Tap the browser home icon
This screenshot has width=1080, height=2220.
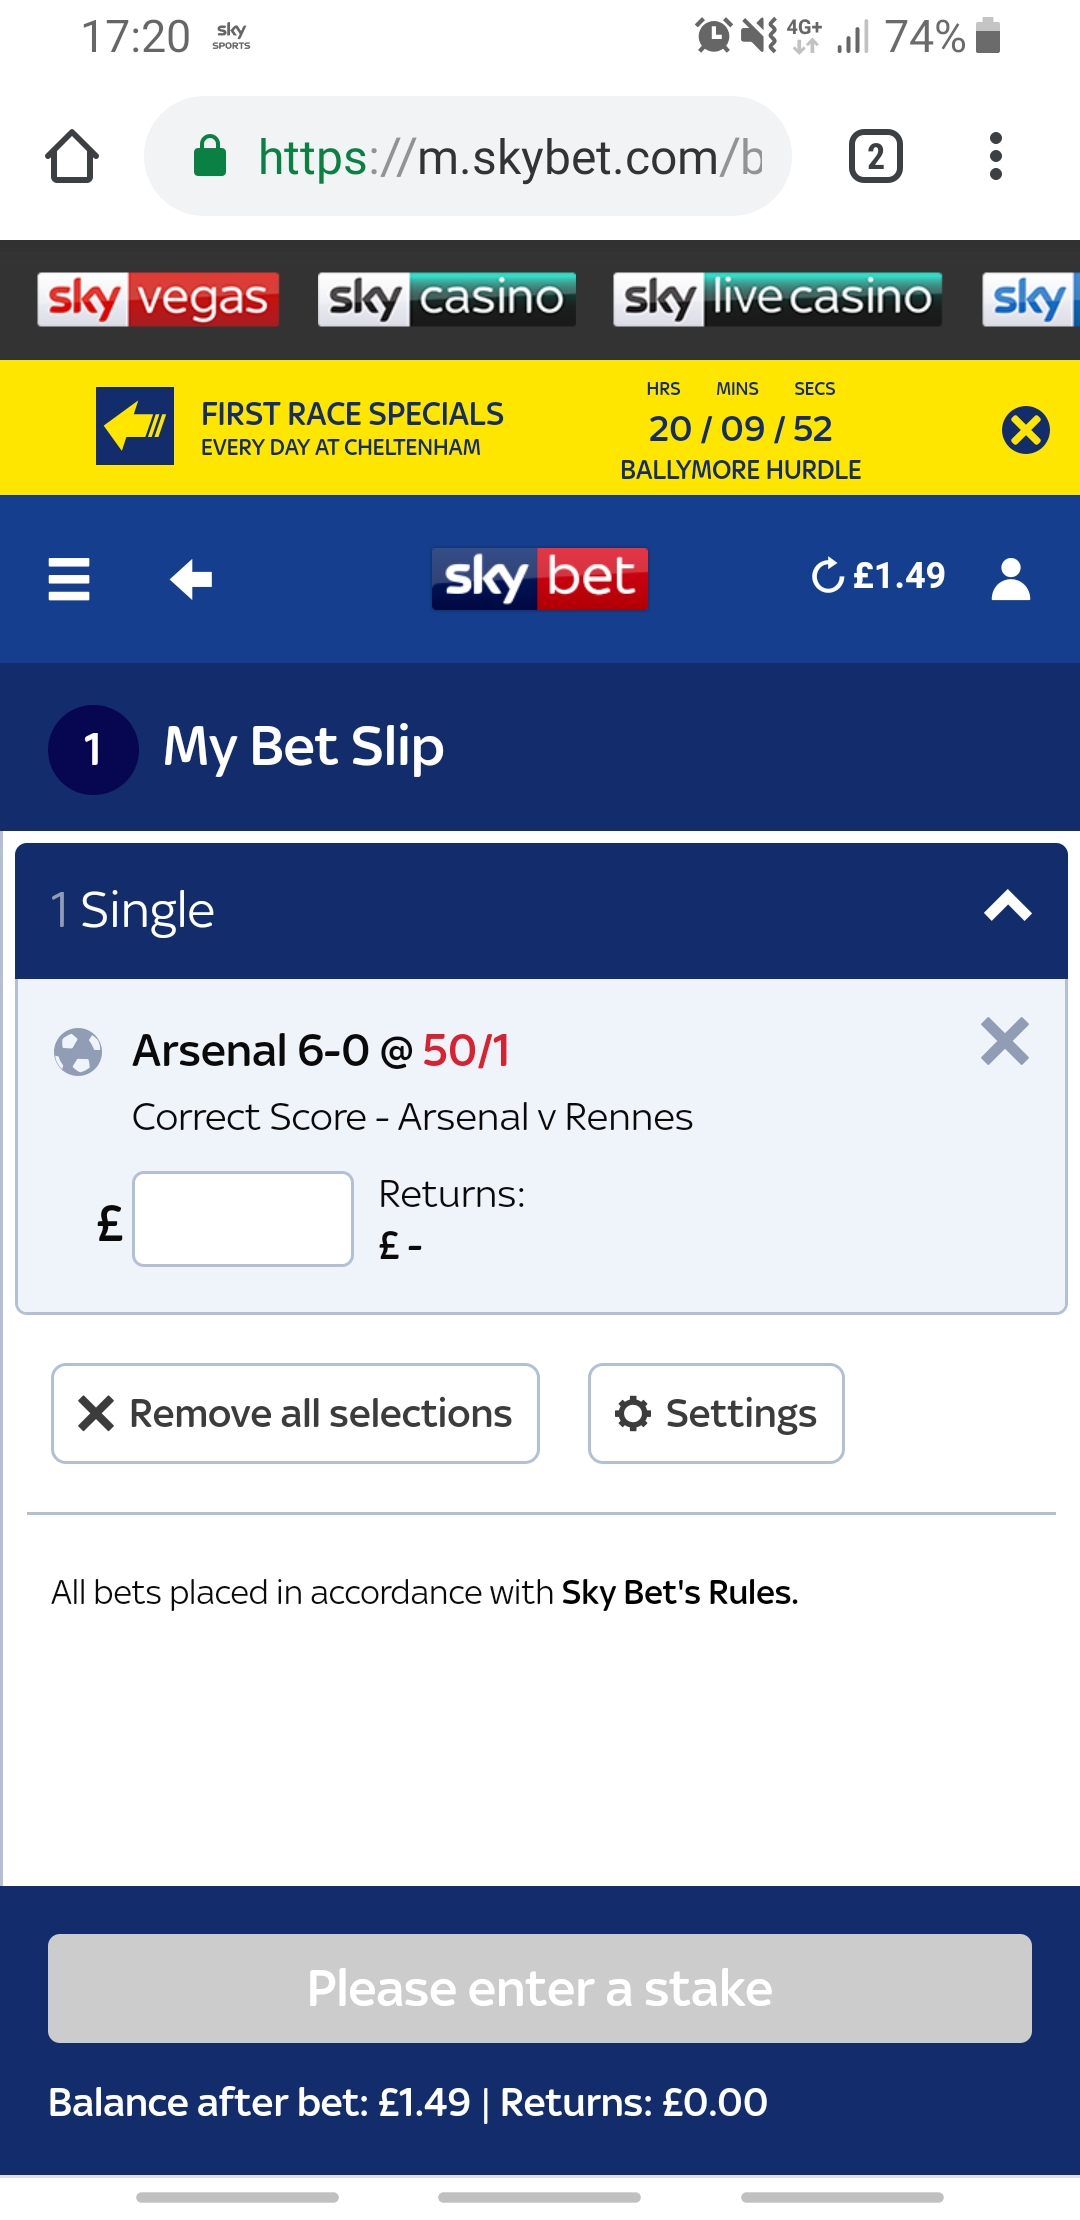pyautogui.click(x=72, y=157)
